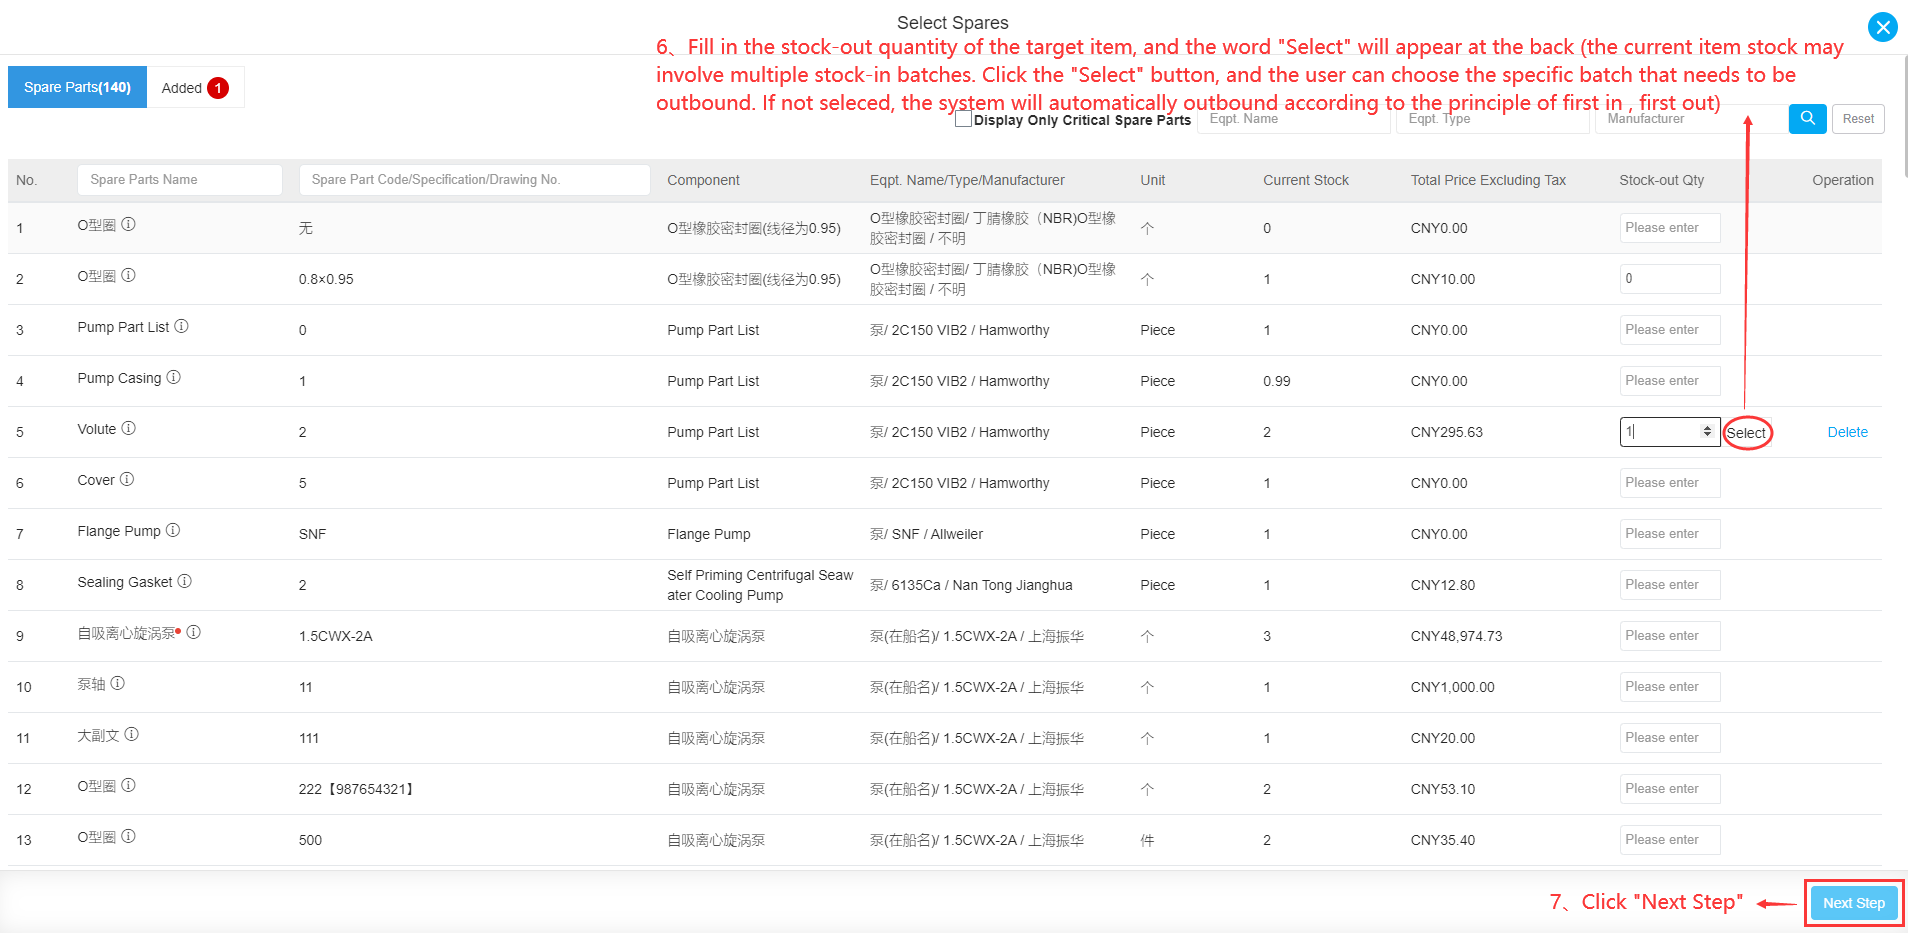Click the code 1.5CWX-2A in row 9
This screenshot has width=1908, height=933.
(335, 636)
